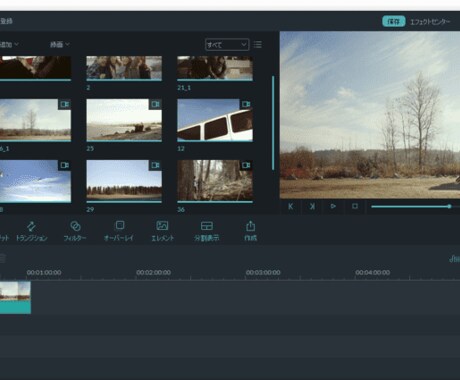Open the すべて filter dropdown
Screen dimensions: 460x380
click(x=227, y=45)
